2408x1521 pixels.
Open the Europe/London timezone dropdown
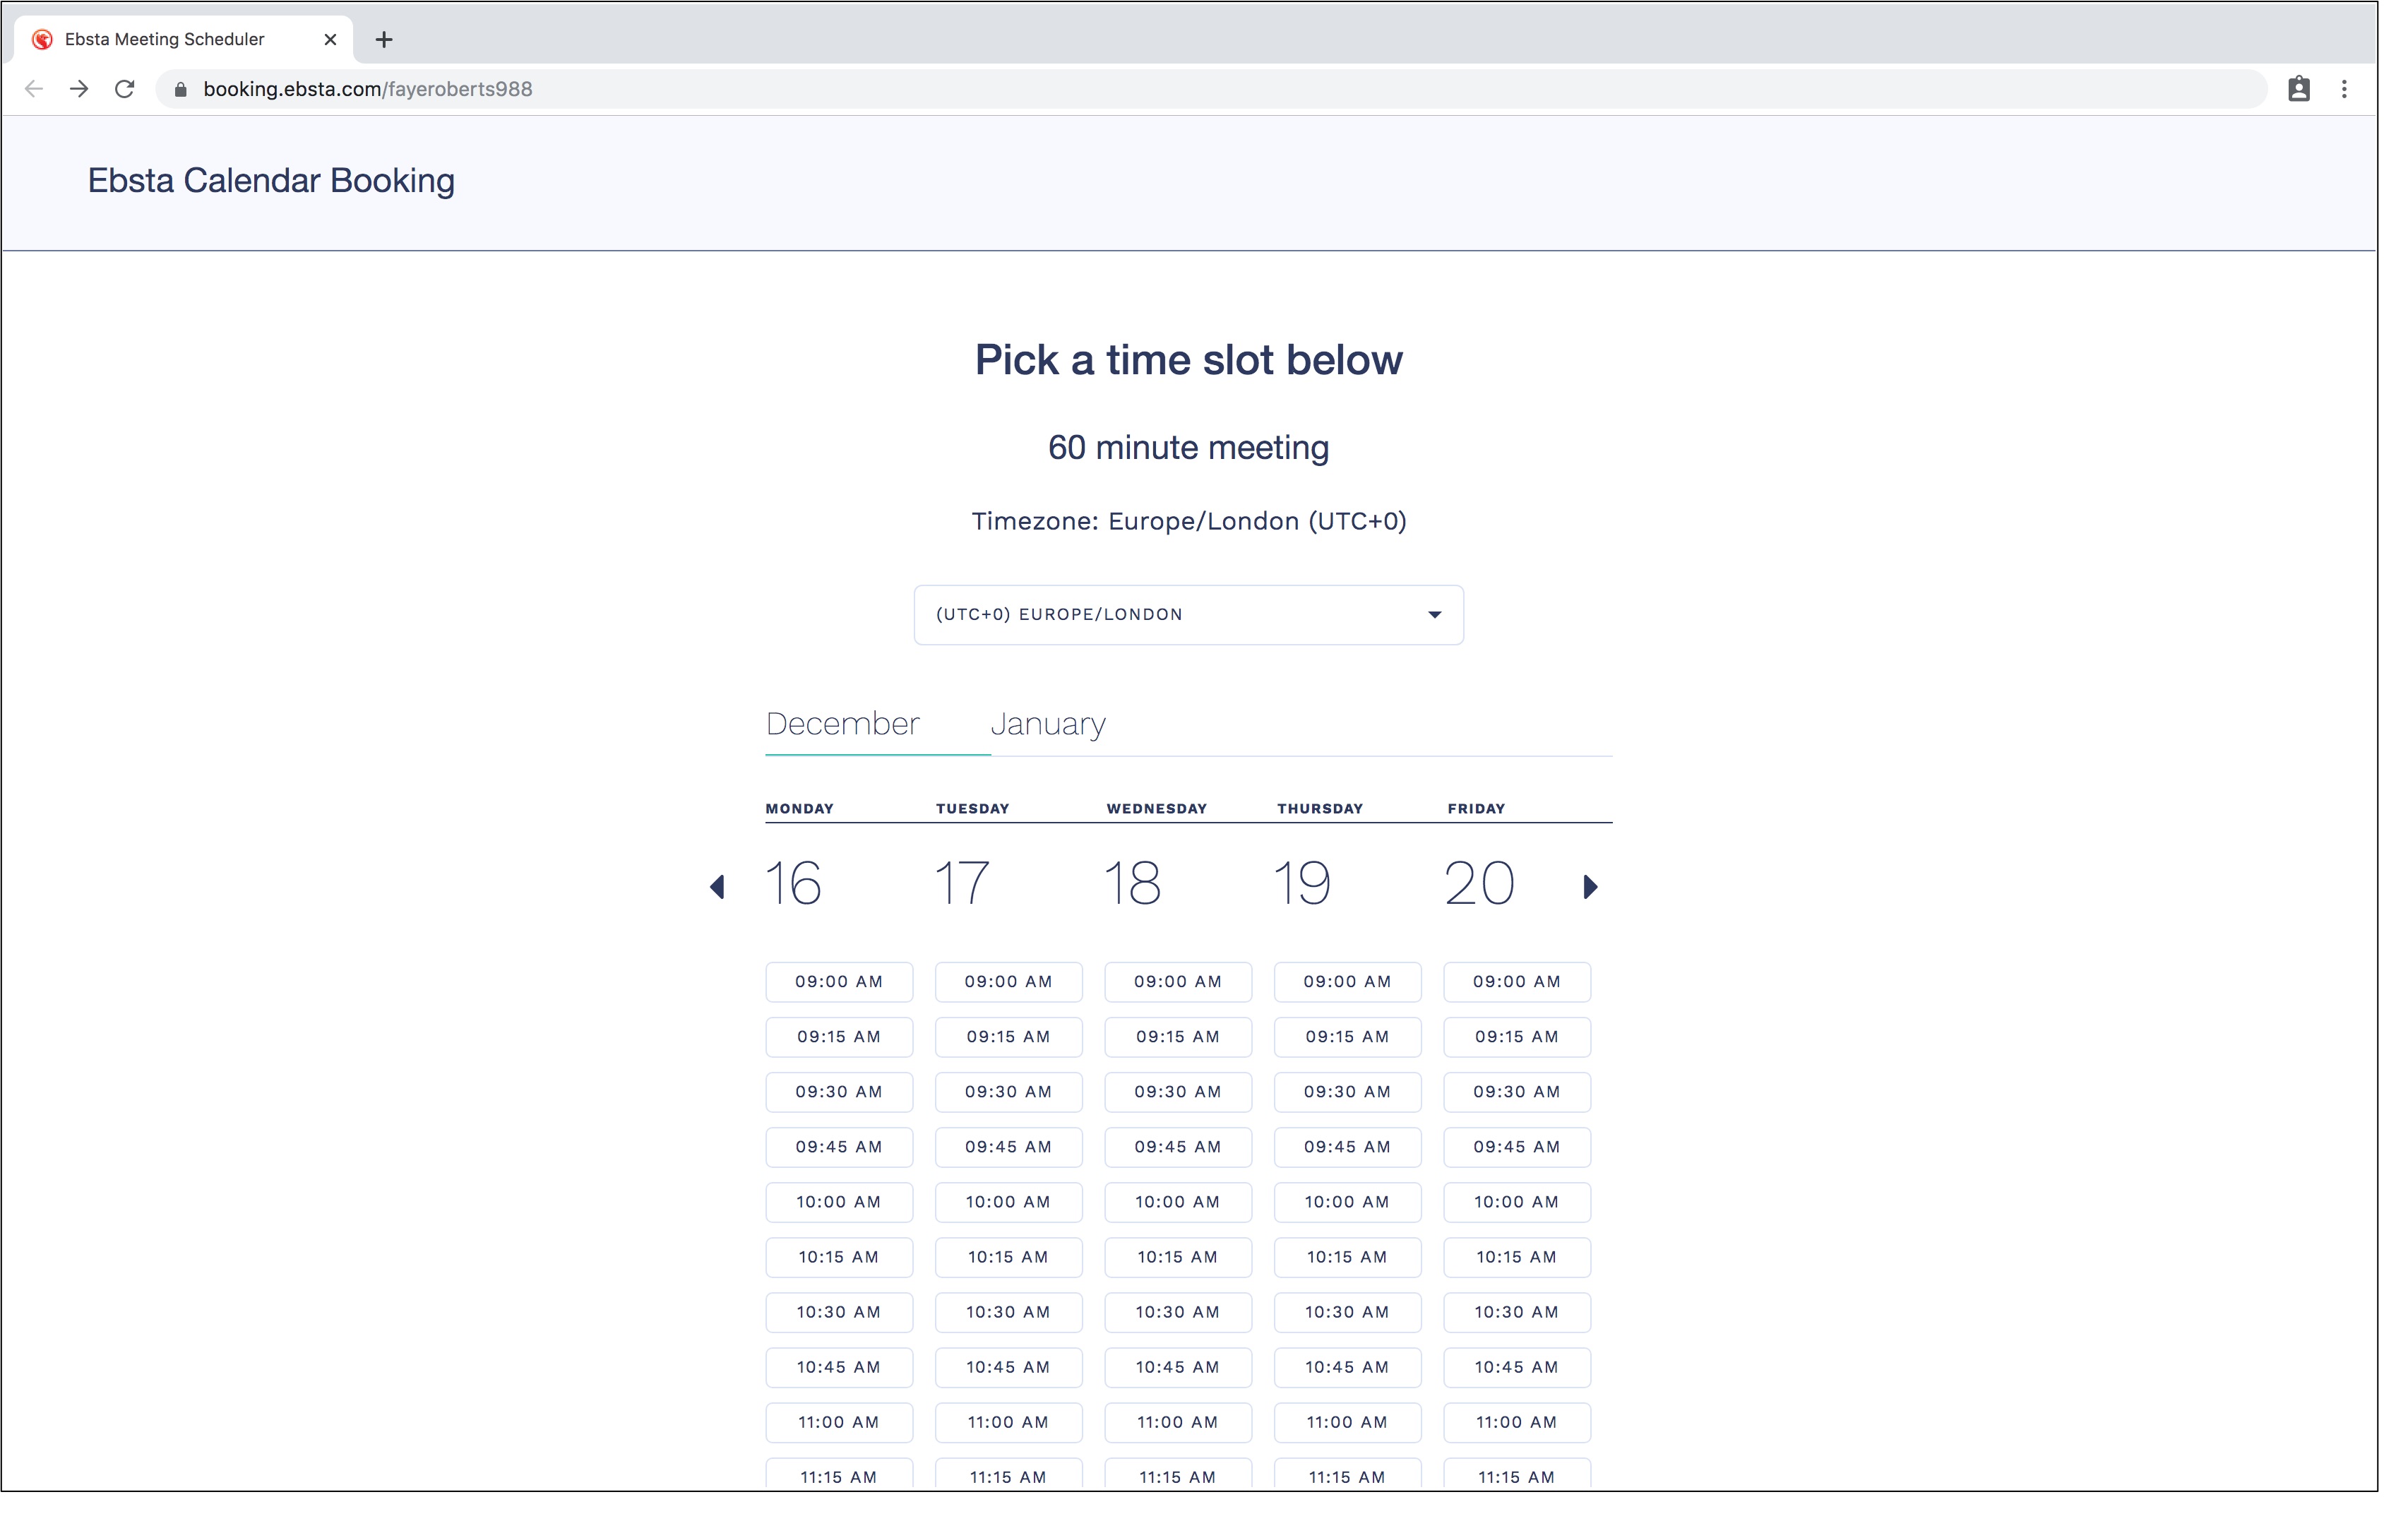tap(1188, 614)
